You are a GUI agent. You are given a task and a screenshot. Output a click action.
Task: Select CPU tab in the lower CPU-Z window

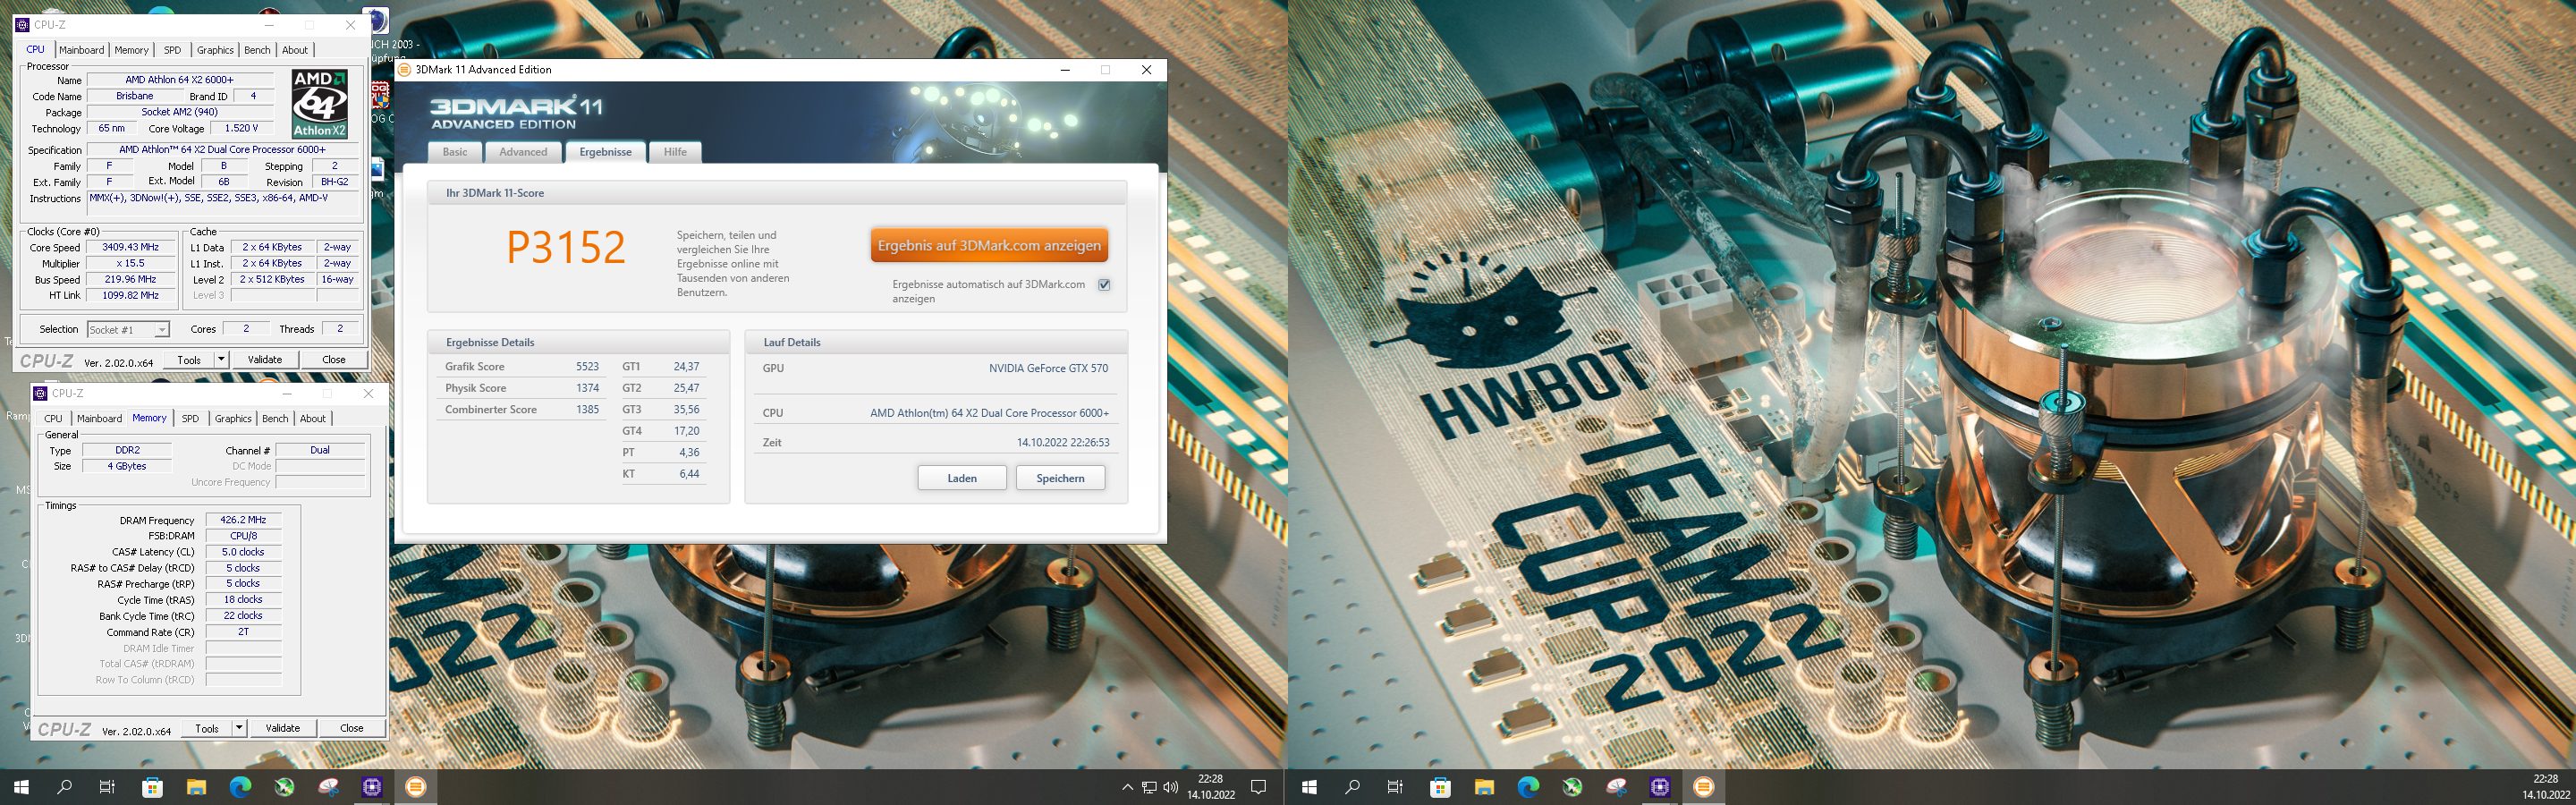(x=53, y=419)
